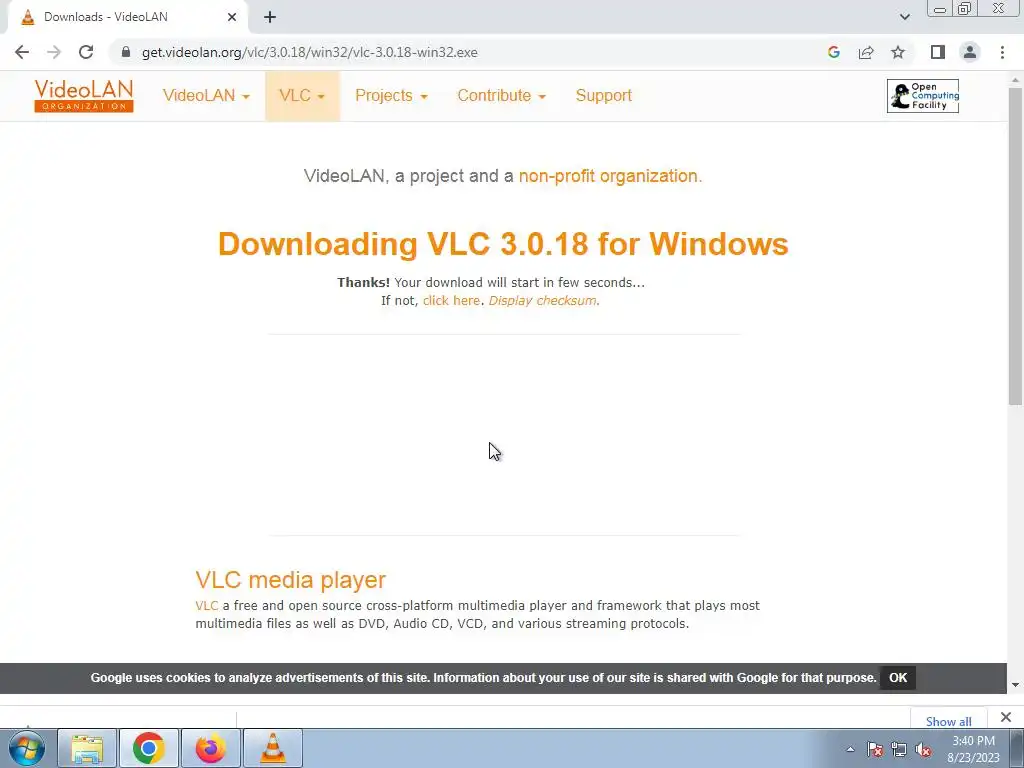This screenshot has width=1024, height=768.
Task: Expand the Projects menu
Action: pyautogui.click(x=391, y=95)
